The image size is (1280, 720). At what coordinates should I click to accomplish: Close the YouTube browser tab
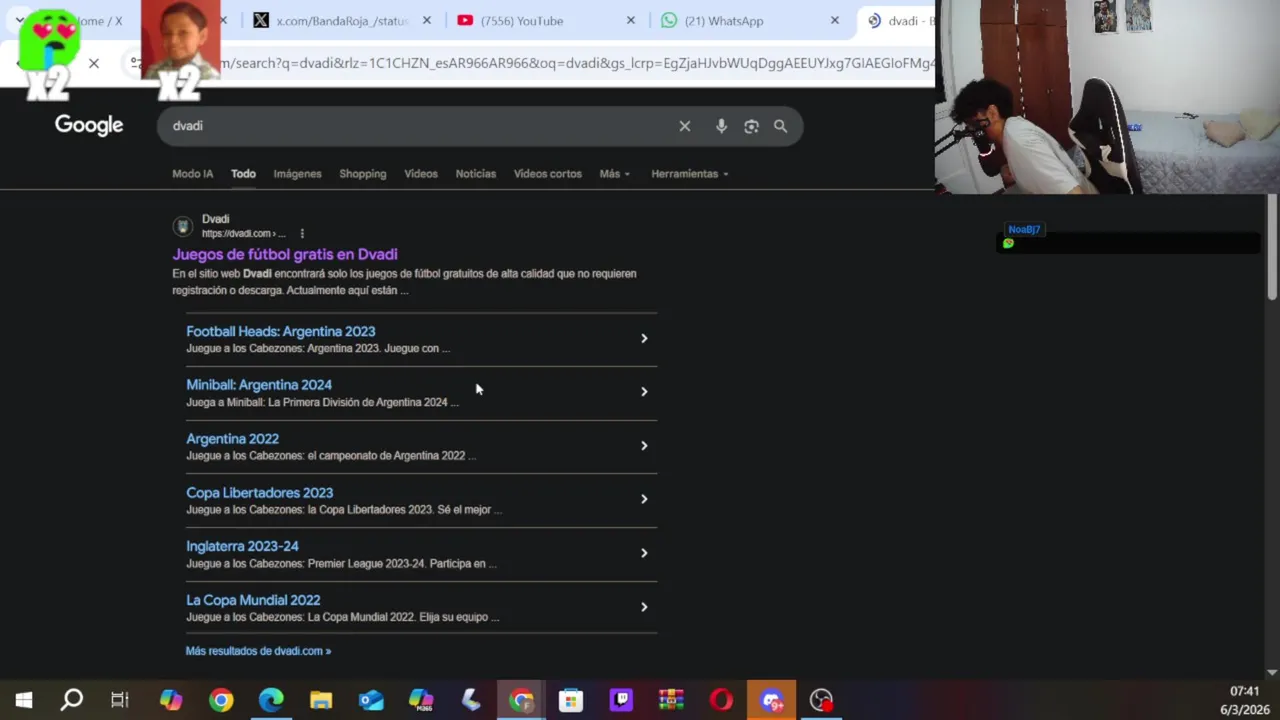click(x=631, y=21)
